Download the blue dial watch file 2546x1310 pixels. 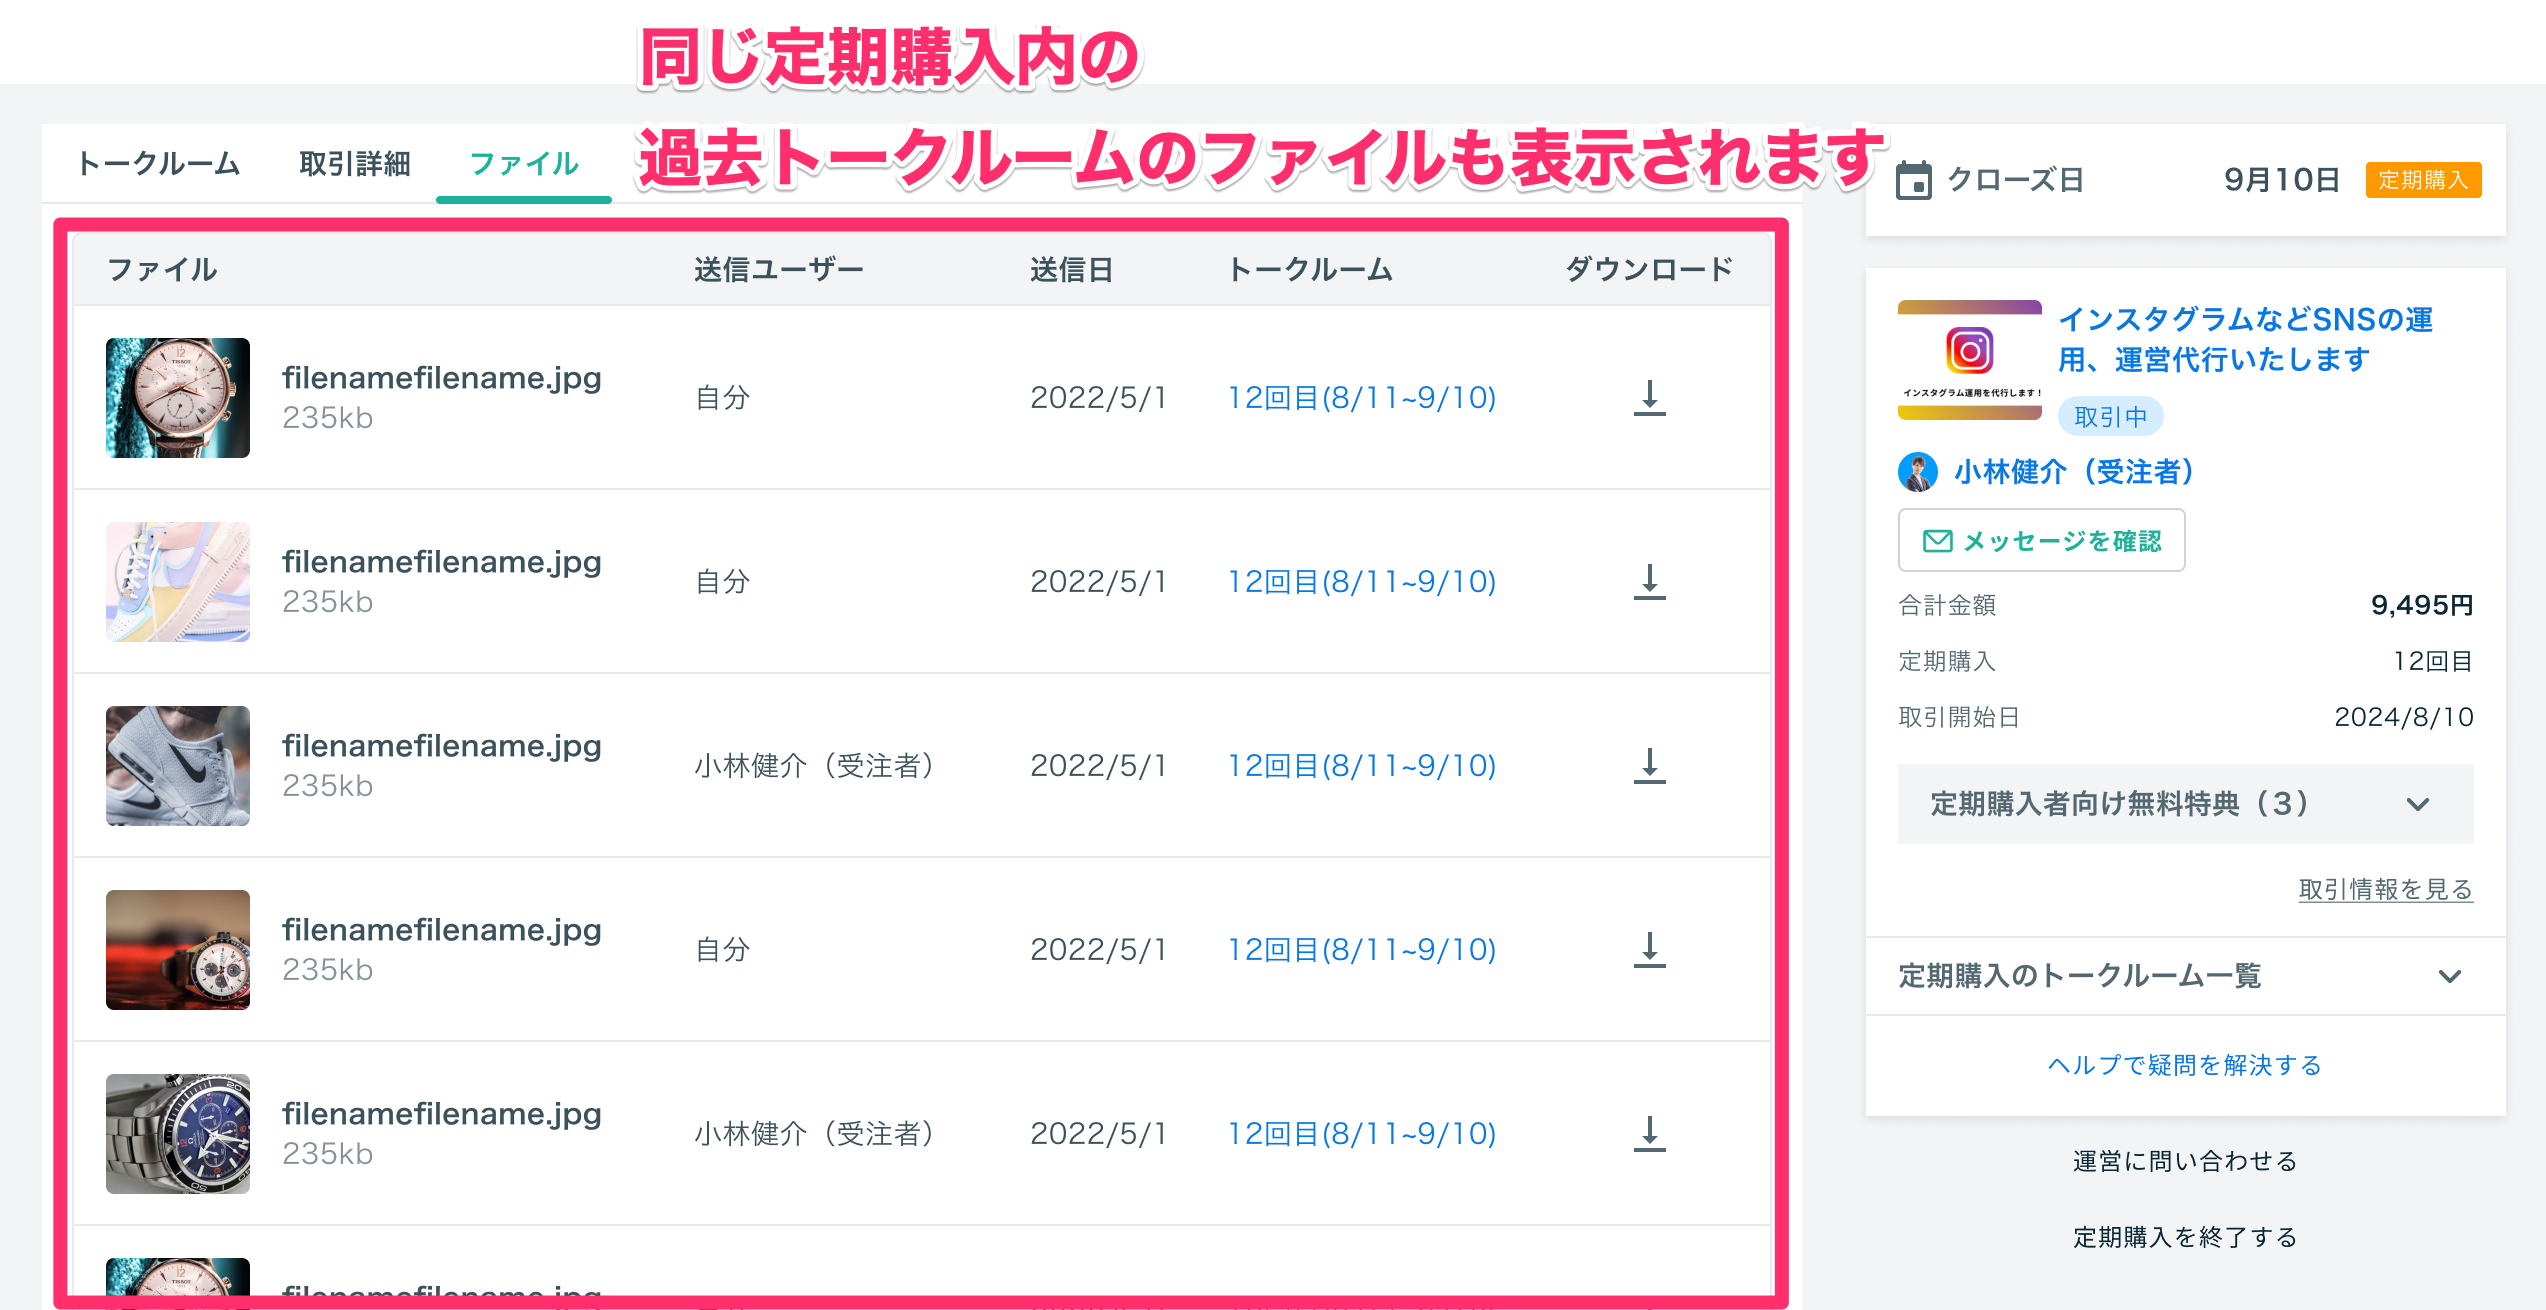point(1649,1134)
